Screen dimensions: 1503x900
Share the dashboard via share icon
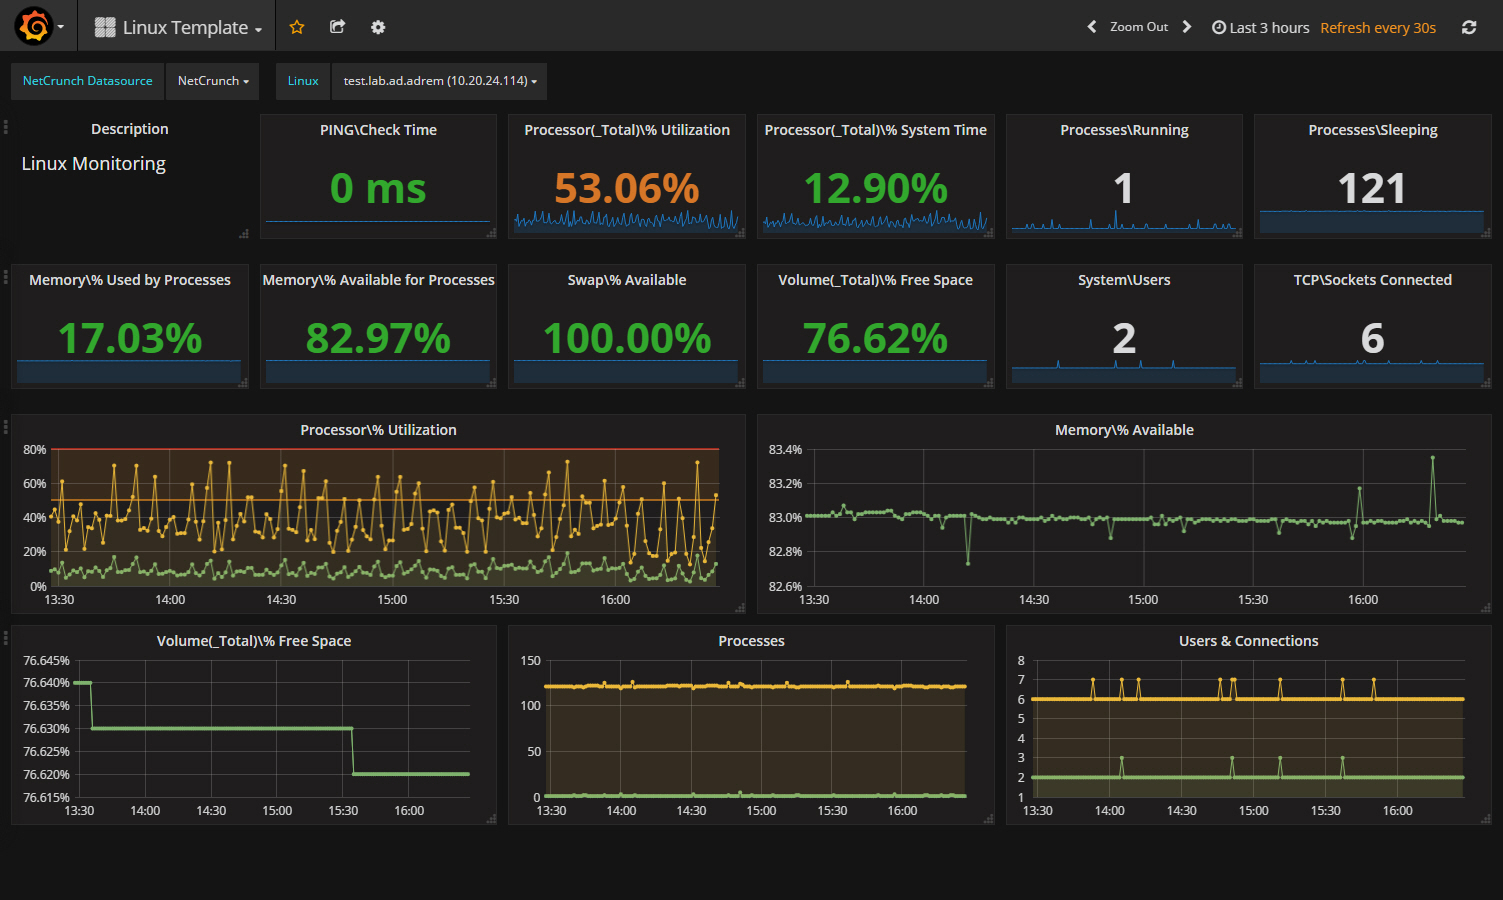point(337,27)
